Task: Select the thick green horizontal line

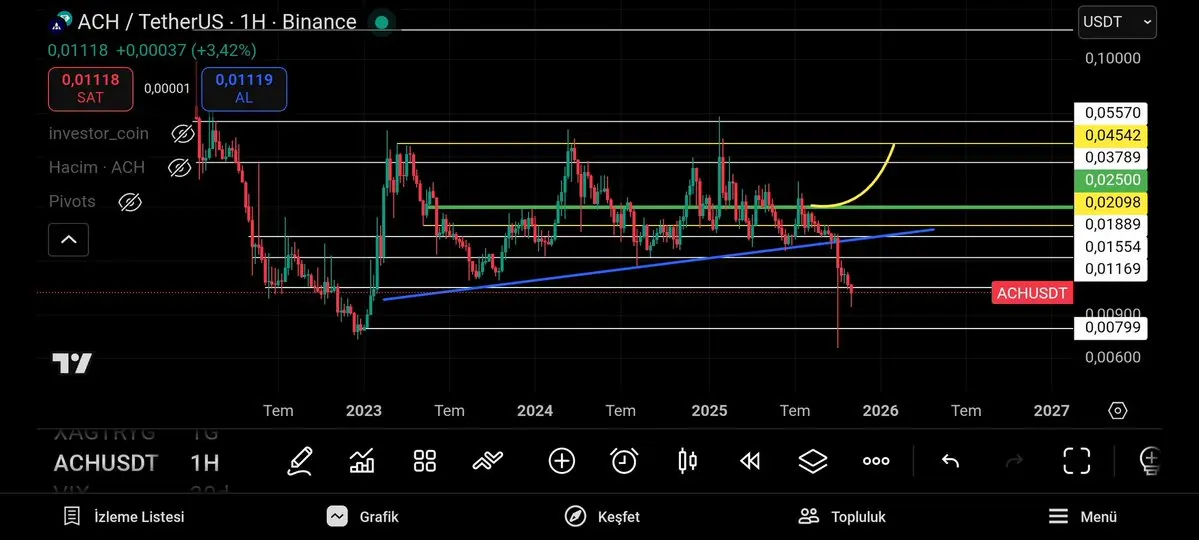Action: pos(749,207)
